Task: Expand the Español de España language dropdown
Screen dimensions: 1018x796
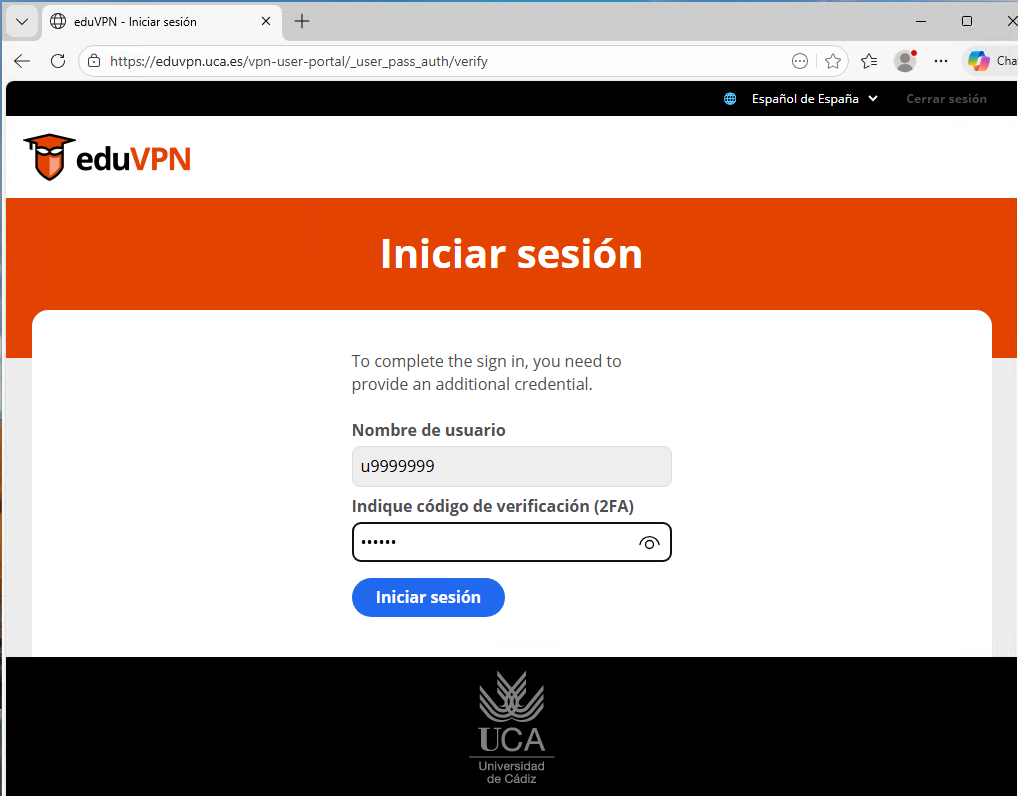Action: coord(814,99)
